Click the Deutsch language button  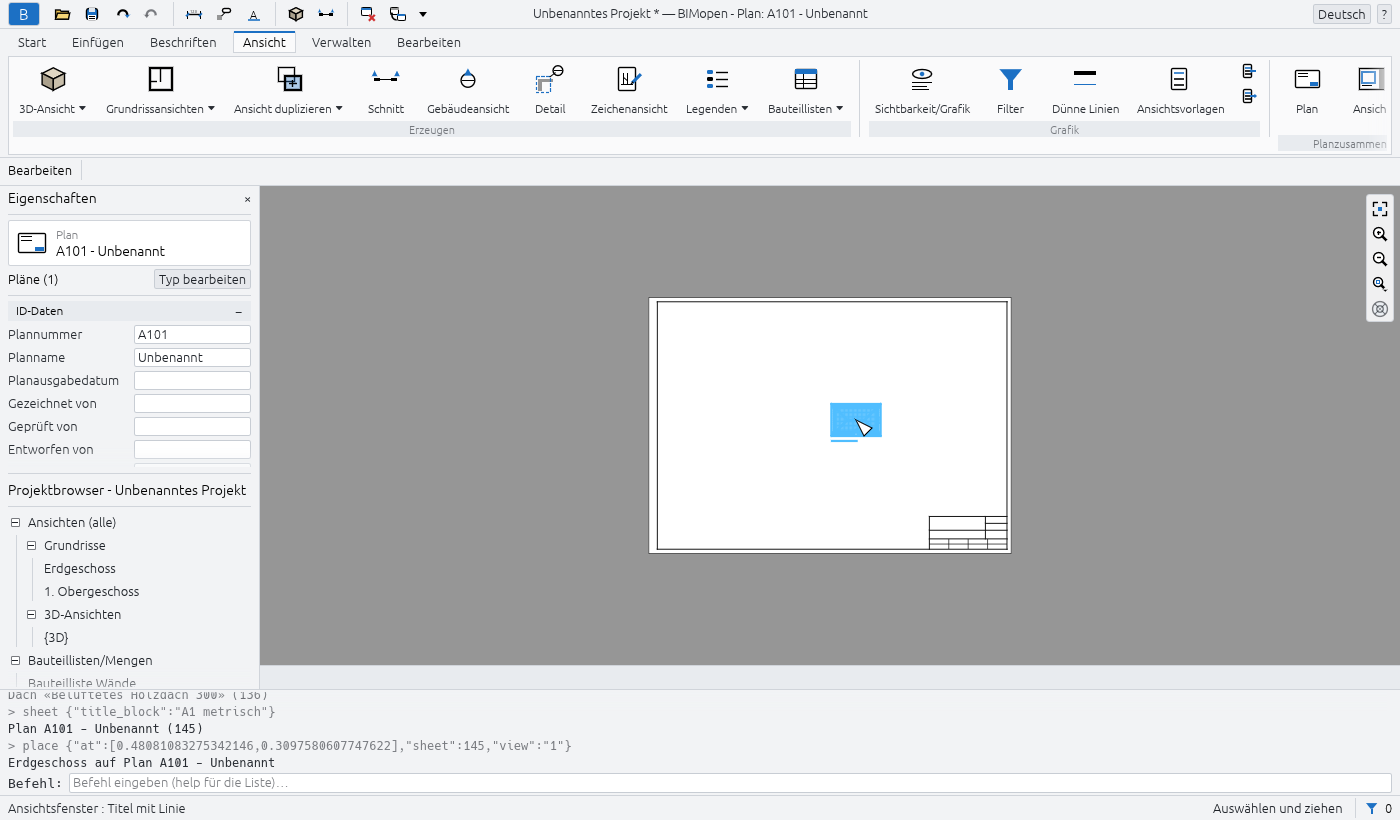tap(1341, 14)
